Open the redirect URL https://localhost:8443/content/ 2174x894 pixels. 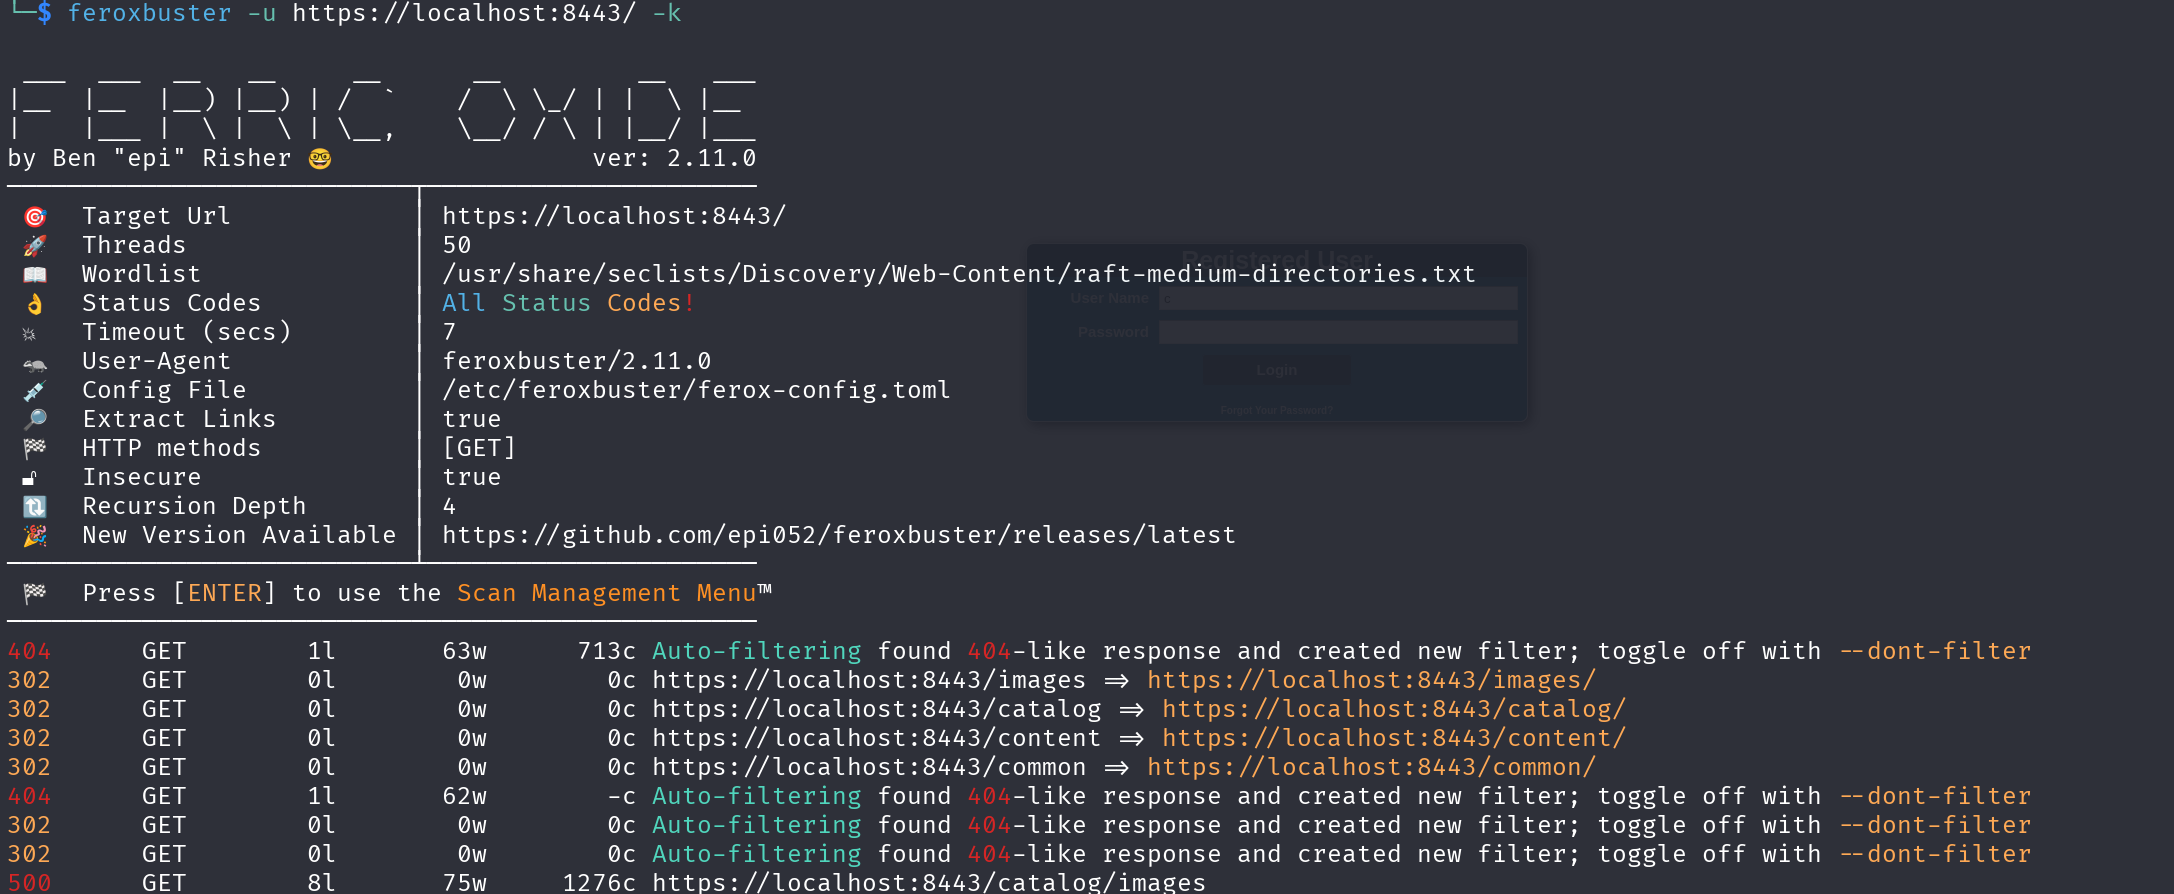pyautogui.click(x=1394, y=739)
